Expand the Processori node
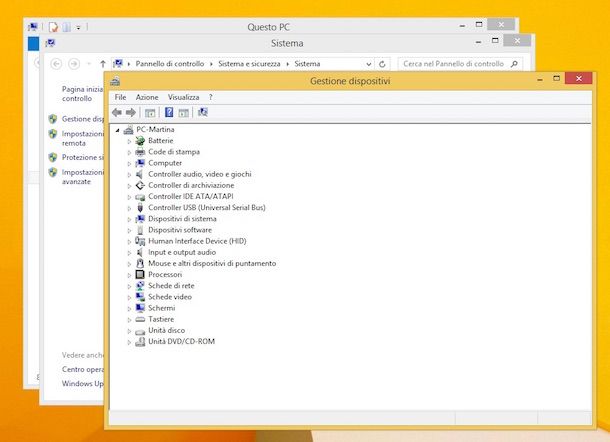The height and width of the screenshot is (442, 610). (129, 275)
